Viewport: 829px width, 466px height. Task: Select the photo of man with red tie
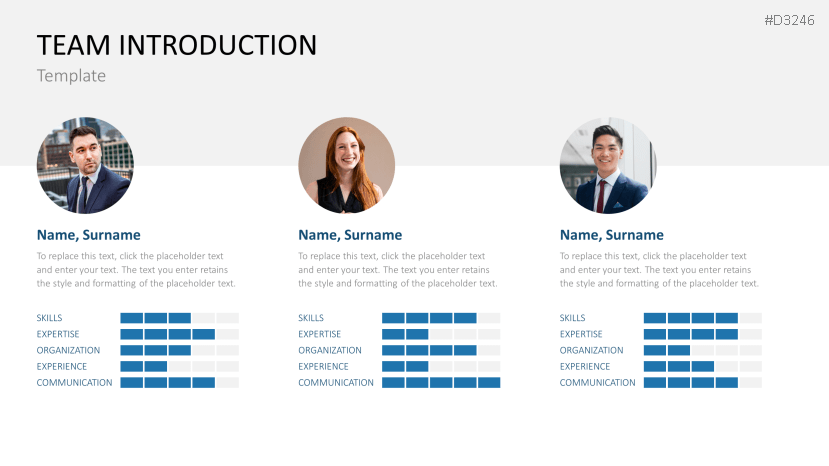pyautogui.click(x=607, y=166)
